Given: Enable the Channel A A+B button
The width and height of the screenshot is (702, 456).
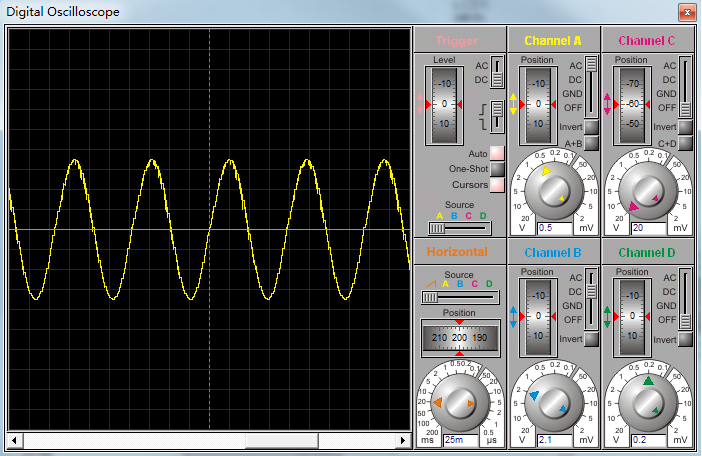Looking at the screenshot, I should point(592,143).
